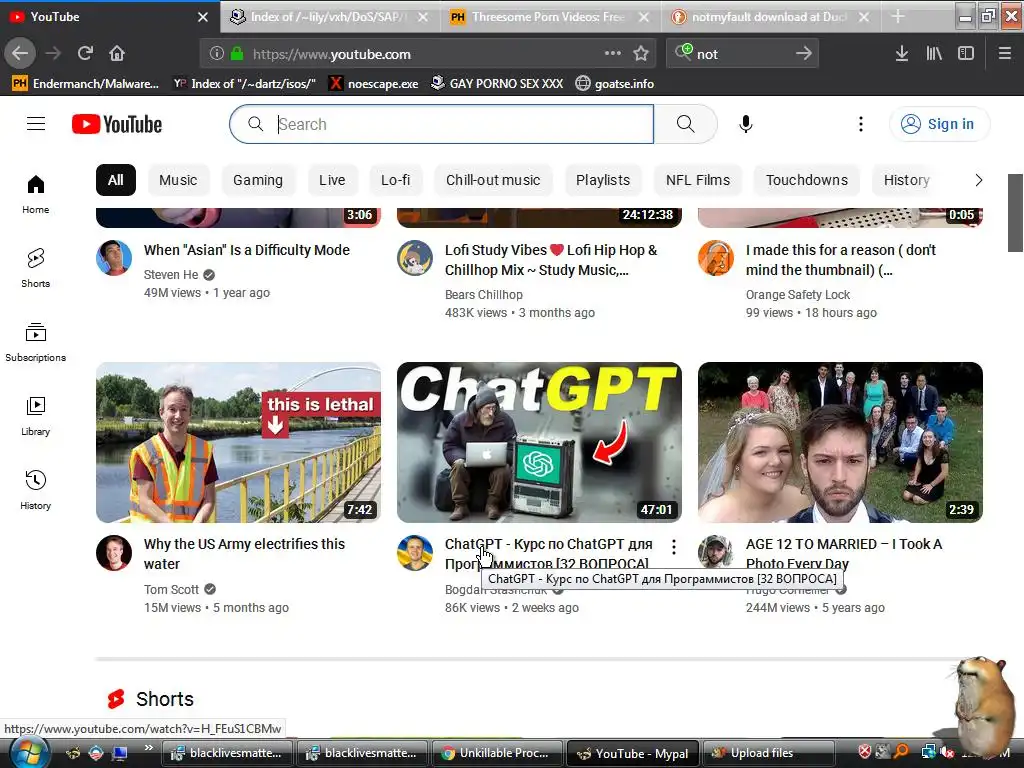Open Index of /~dartz/isos/ bookmark

245,84
